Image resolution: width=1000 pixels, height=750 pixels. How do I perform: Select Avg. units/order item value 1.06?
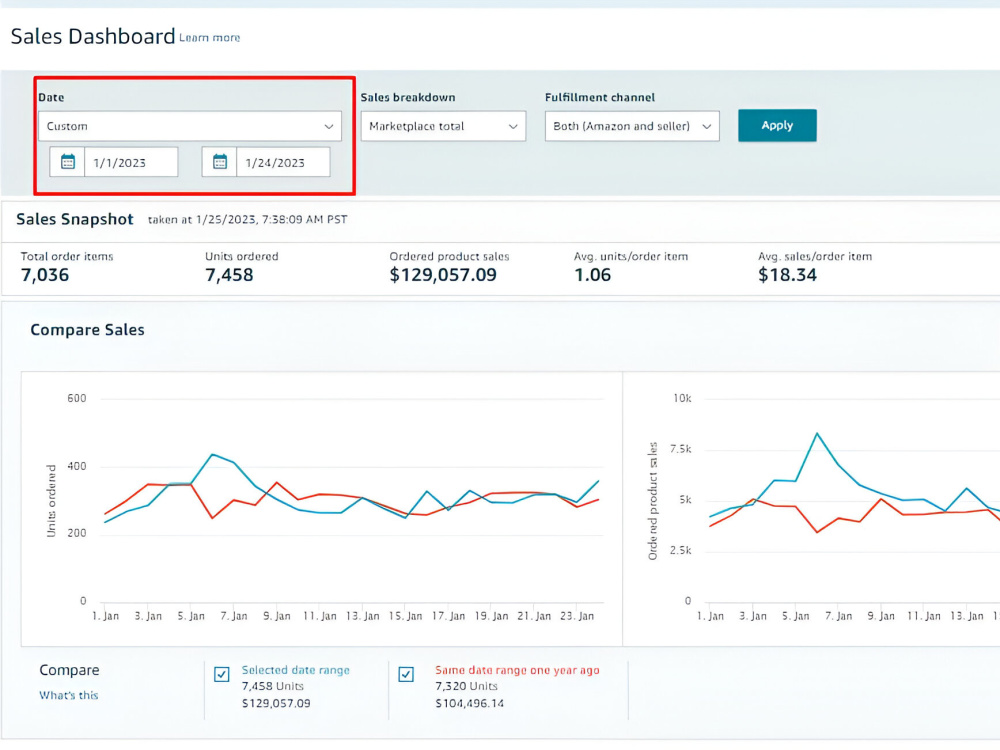(x=592, y=275)
